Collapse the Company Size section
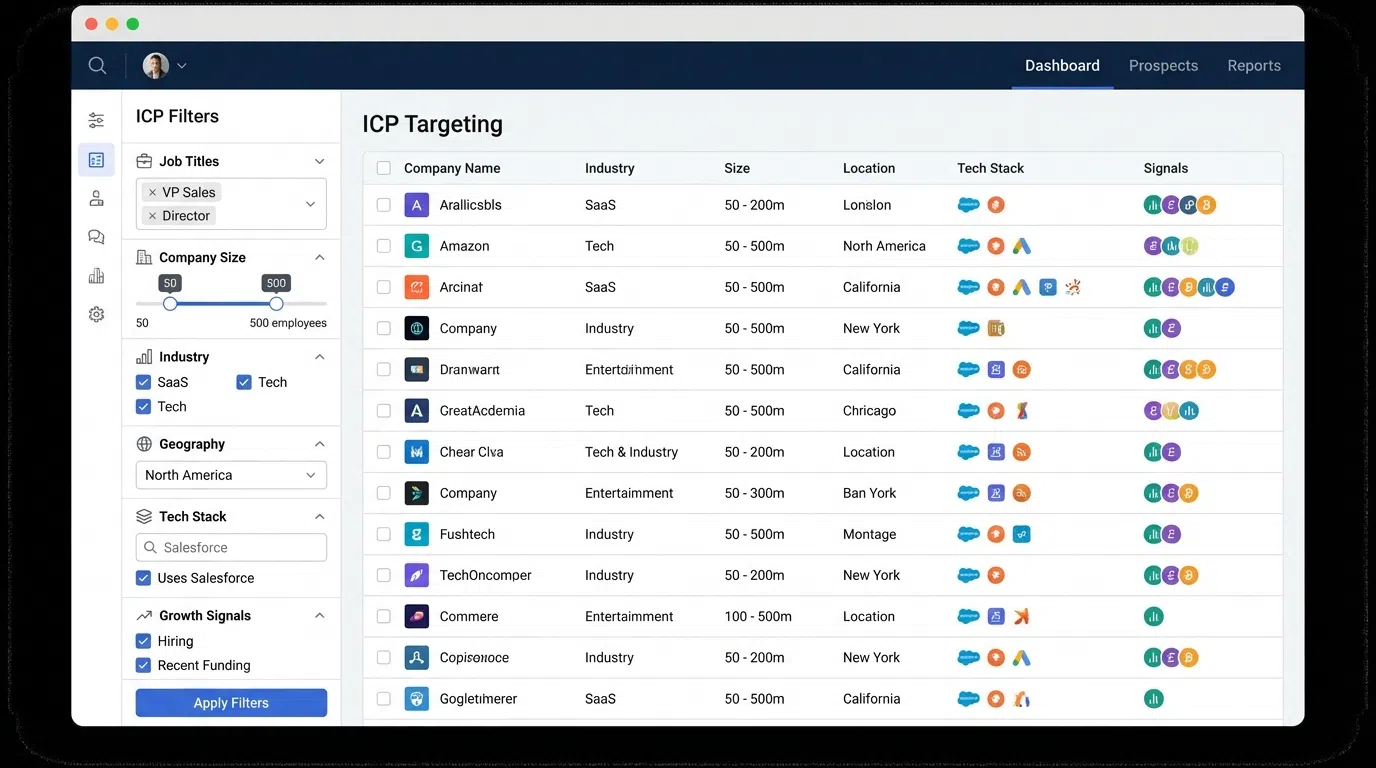This screenshot has width=1376, height=768. click(319, 257)
